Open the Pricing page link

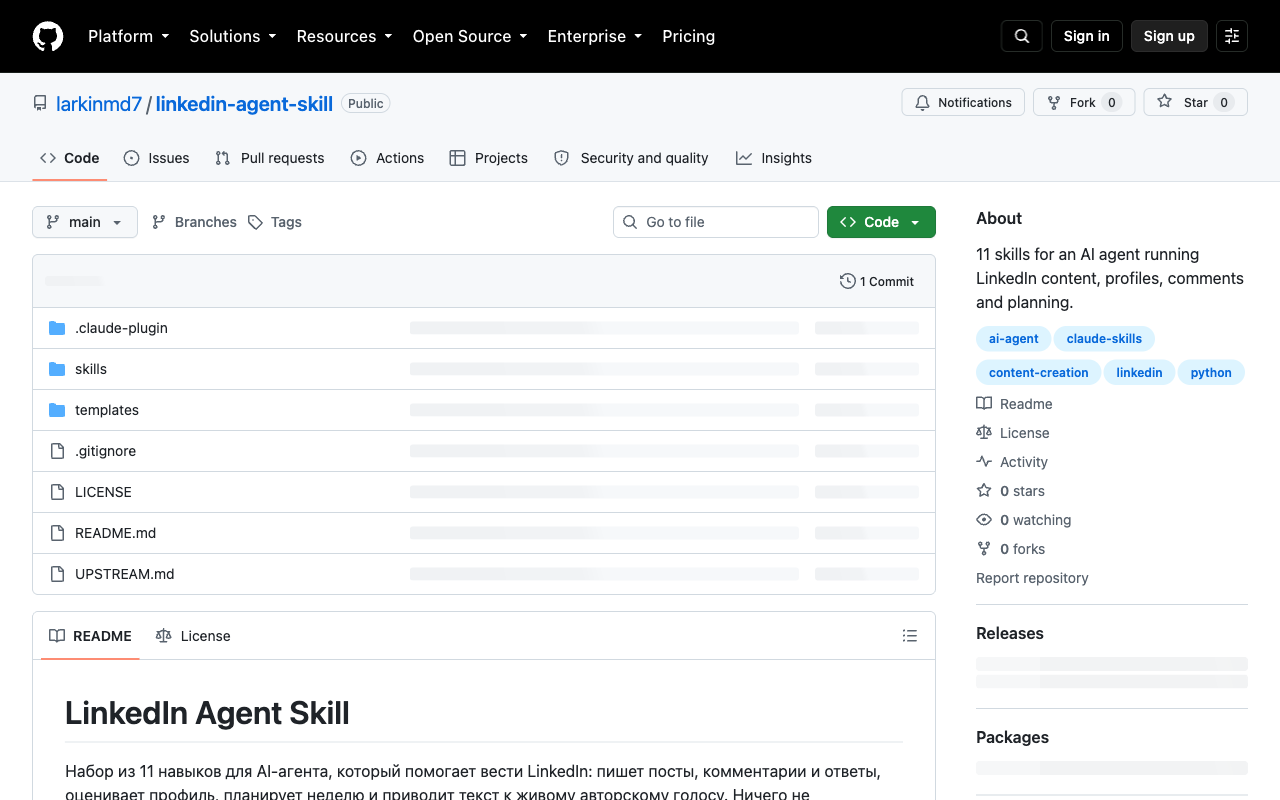coord(689,36)
